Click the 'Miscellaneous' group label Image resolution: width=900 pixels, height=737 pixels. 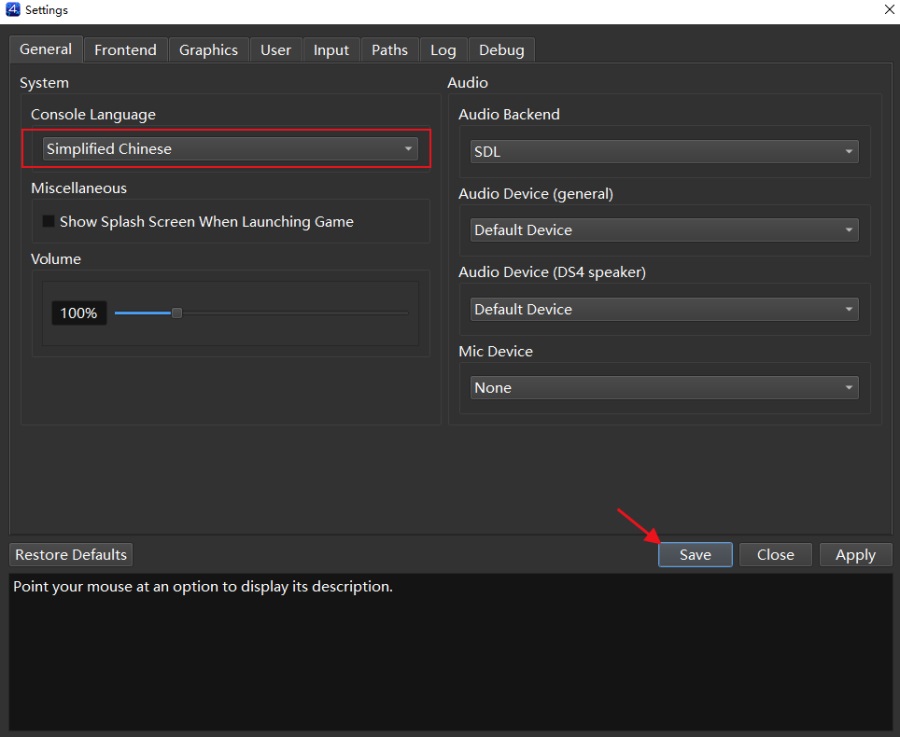pyautogui.click(x=79, y=188)
